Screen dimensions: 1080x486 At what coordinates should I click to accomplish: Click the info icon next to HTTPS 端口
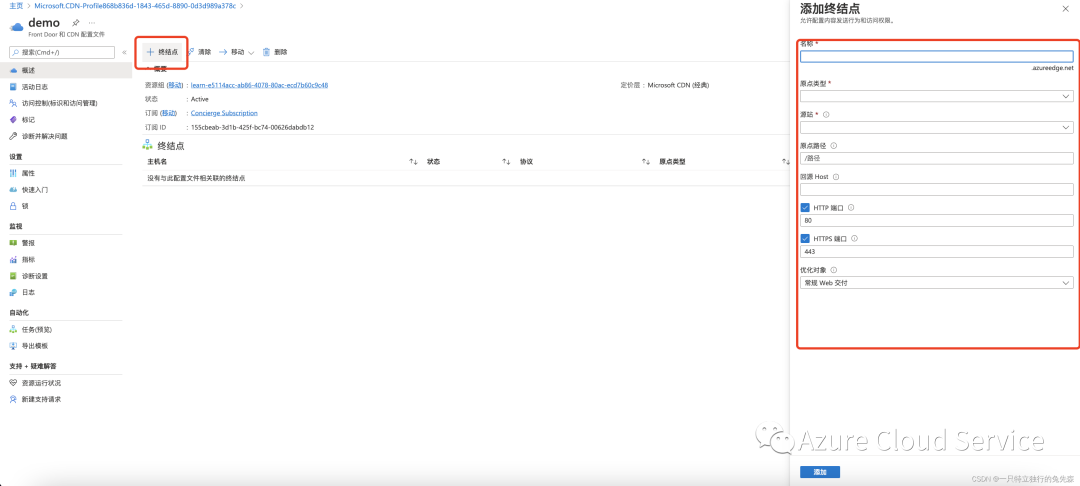coord(854,239)
